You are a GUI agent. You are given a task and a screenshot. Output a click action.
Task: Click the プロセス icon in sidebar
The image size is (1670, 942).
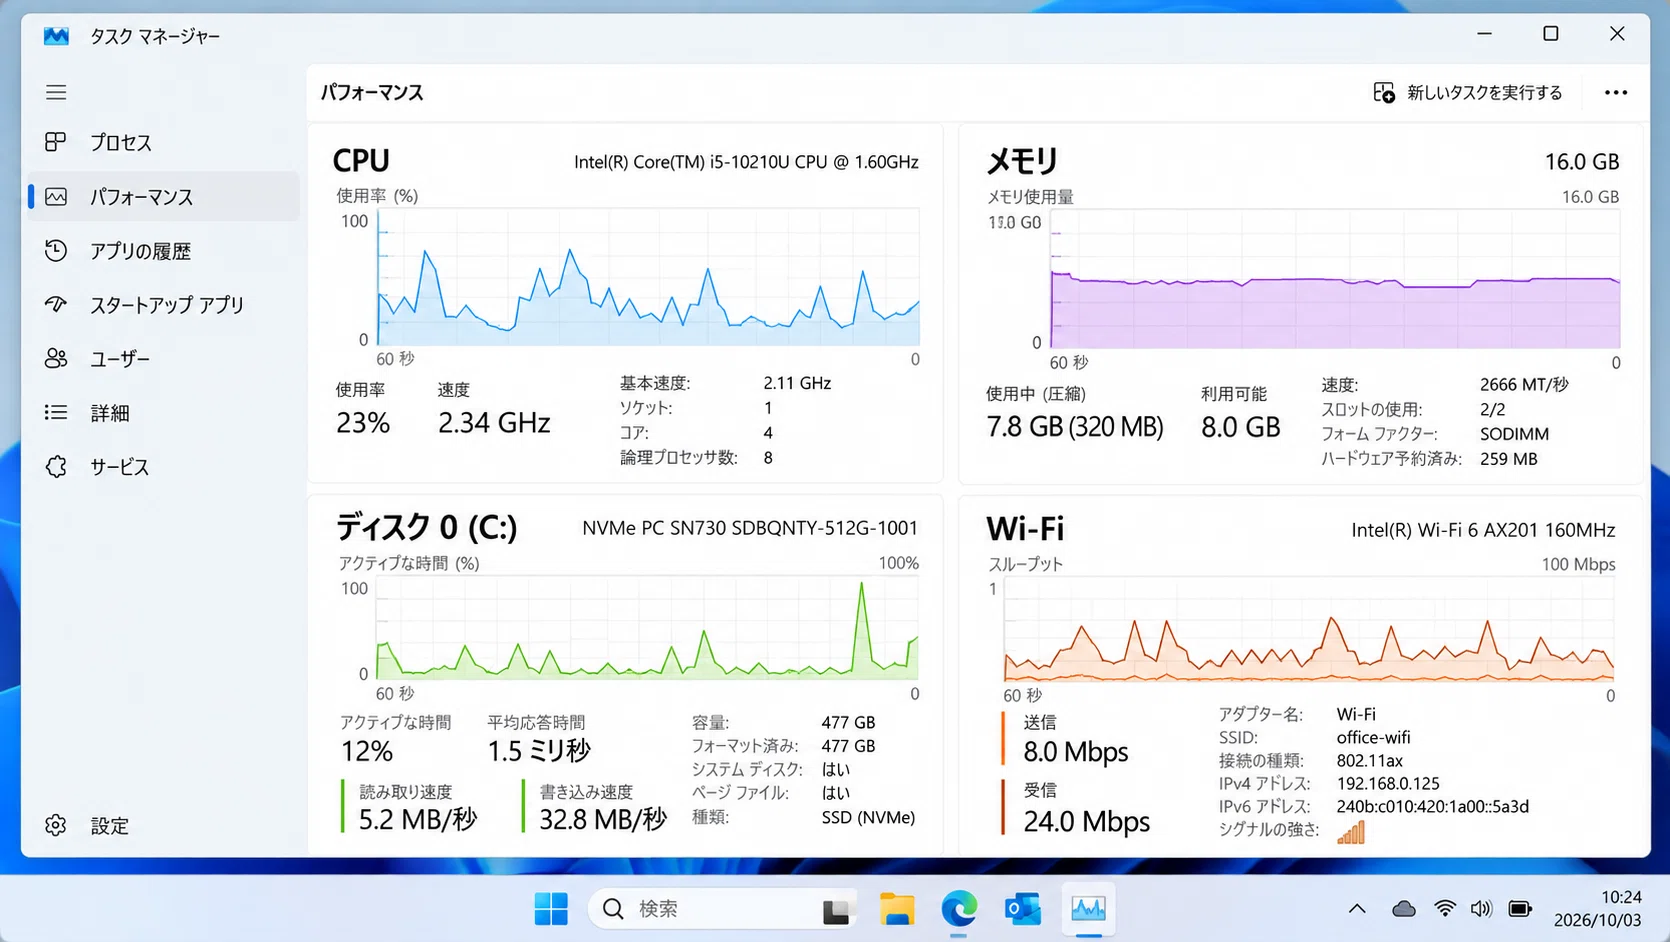click(56, 142)
